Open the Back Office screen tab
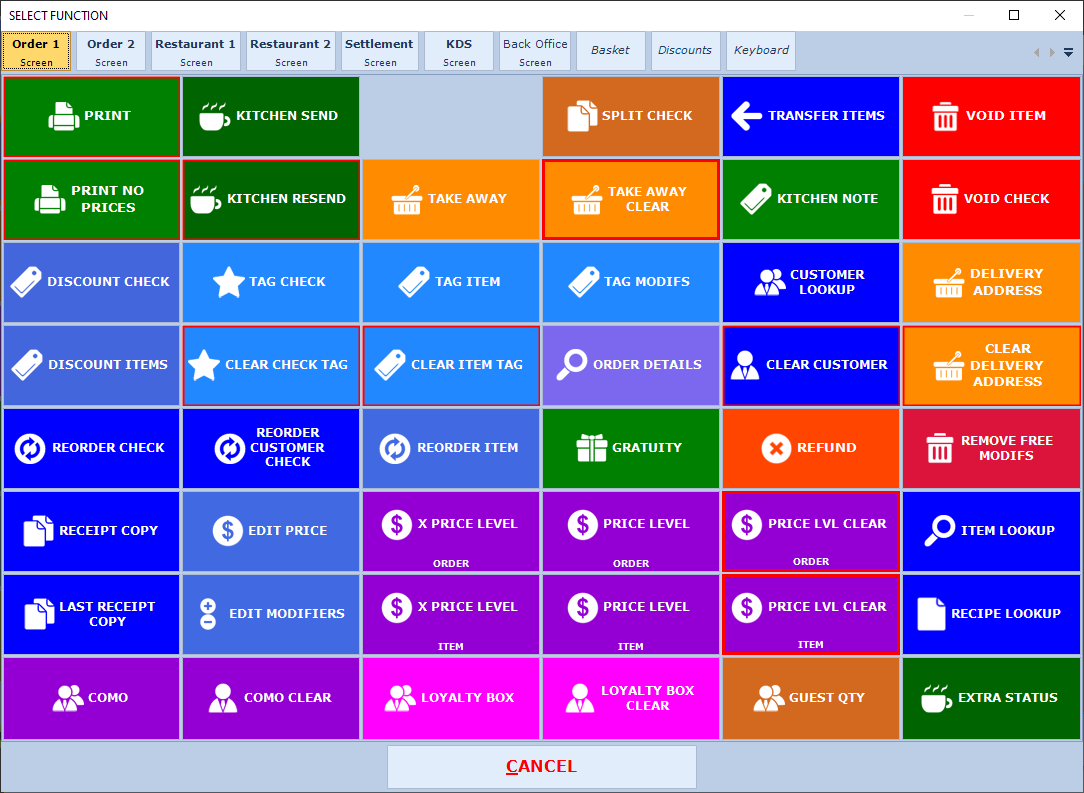 (x=535, y=51)
